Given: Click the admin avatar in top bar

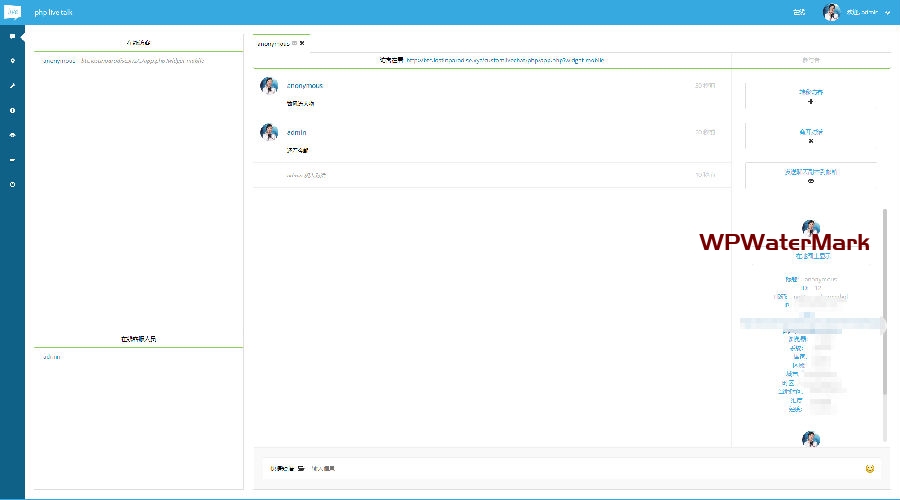Looking at the screenshot, I should click(831, 12).
